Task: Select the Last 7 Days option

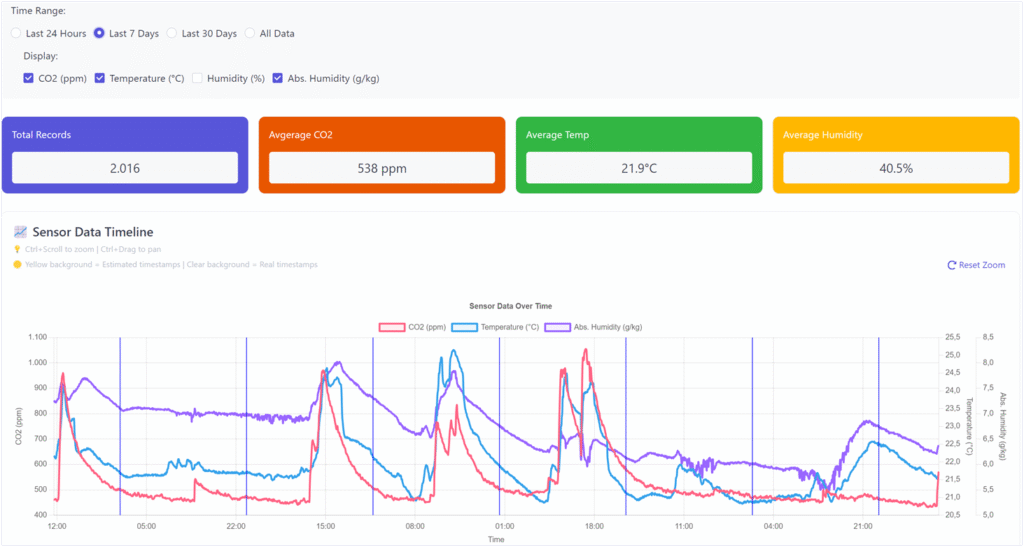Action: (x=99, y=33)
